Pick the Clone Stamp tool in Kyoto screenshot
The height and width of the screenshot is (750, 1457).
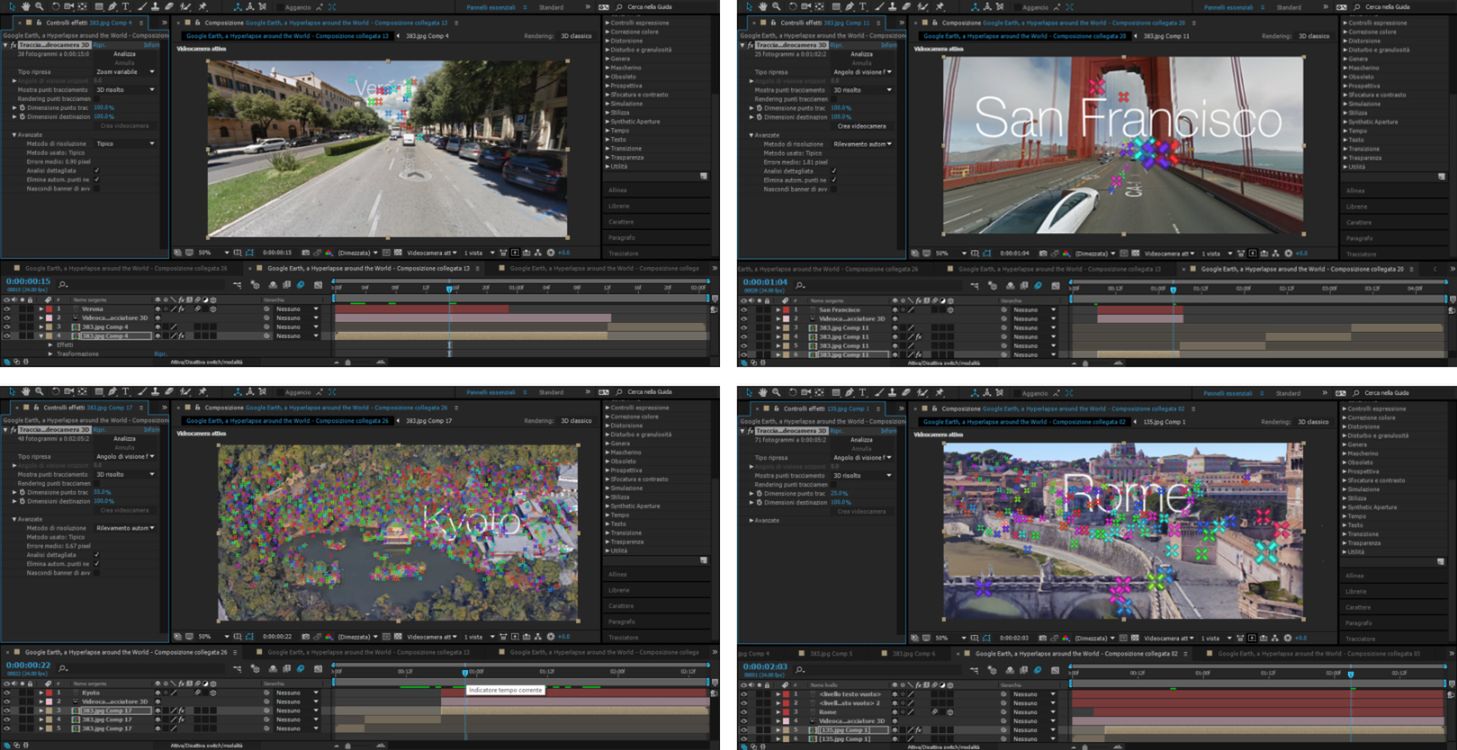click(x=157, y=392)
